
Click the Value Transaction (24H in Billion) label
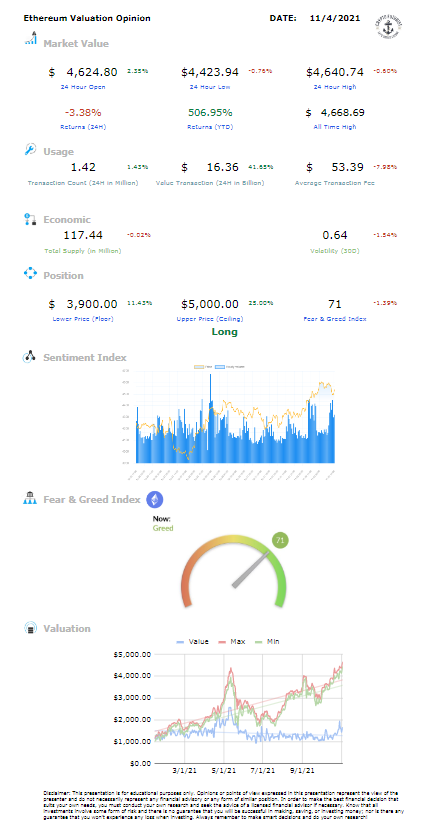pyautogui.click(x=210, y=183)
